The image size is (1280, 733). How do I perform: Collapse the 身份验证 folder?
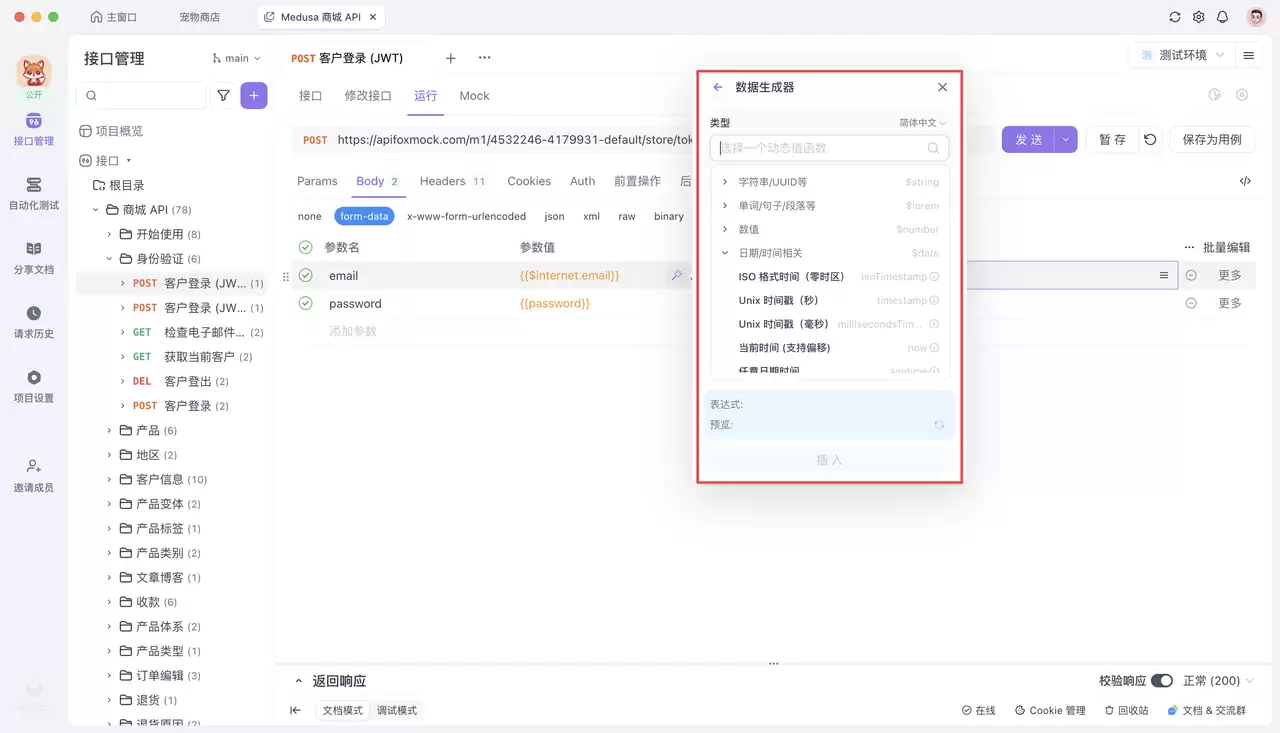coord(110,259)
